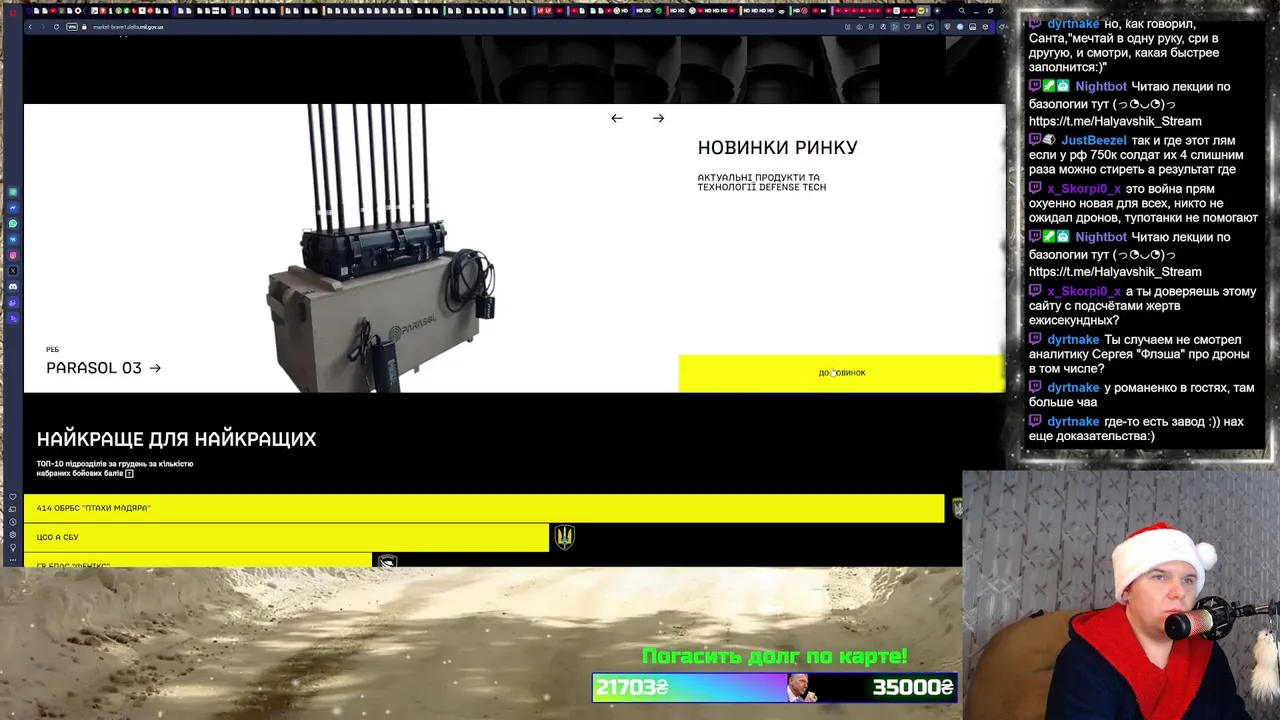Click the info icon after 'бойових балів'

point(129,473)
